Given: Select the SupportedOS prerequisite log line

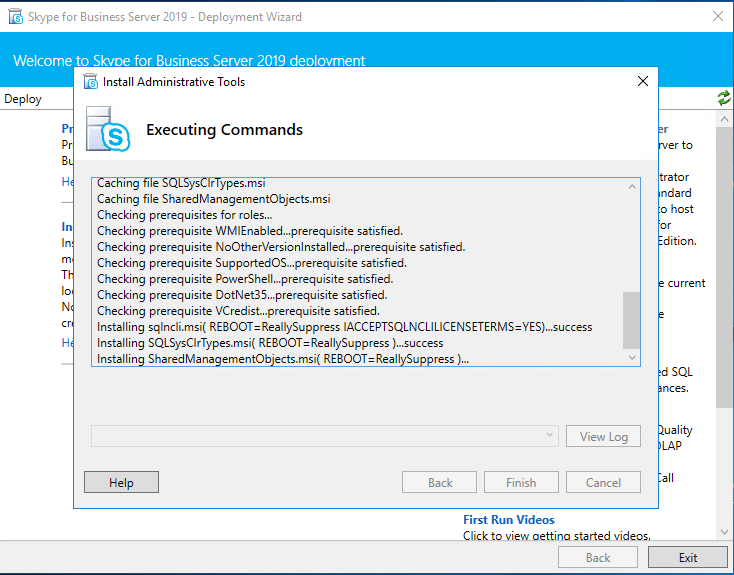Looking at the screenshot, I should [x=252, y=263].
